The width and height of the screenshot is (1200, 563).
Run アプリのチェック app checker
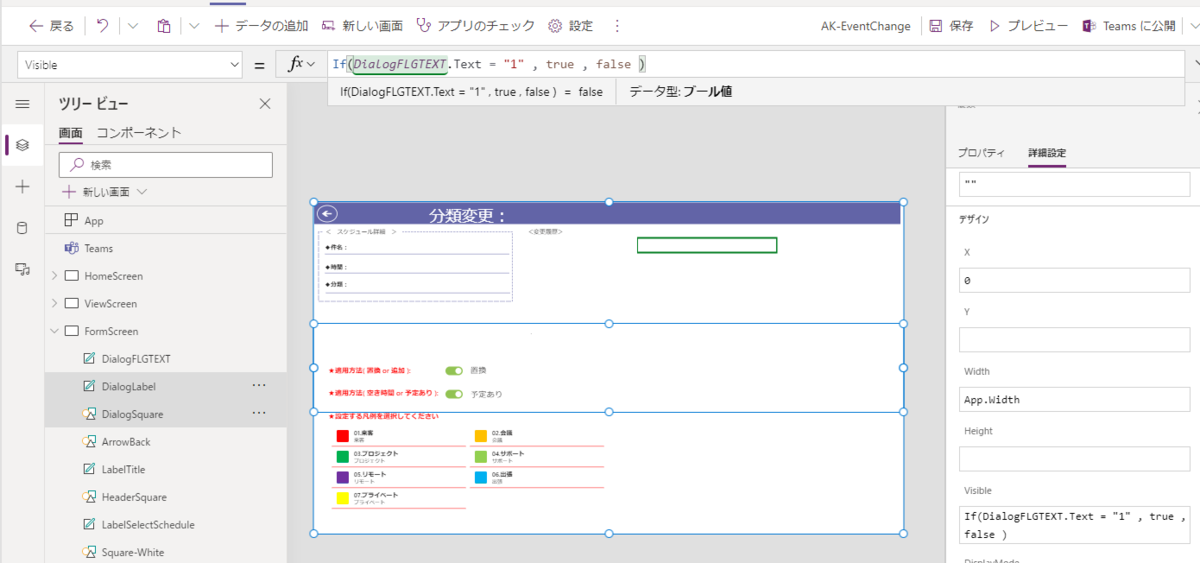[475, 26]
